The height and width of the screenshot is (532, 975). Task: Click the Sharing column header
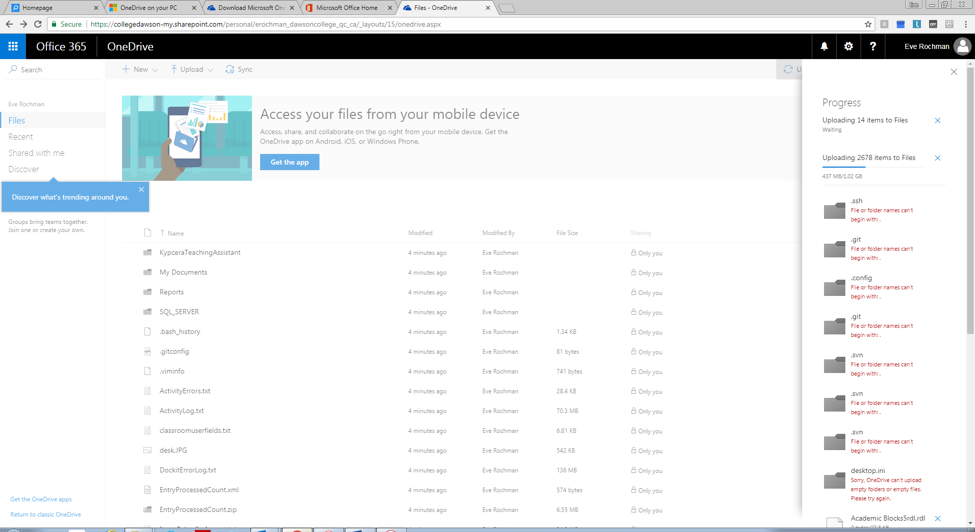coord(640,233)
